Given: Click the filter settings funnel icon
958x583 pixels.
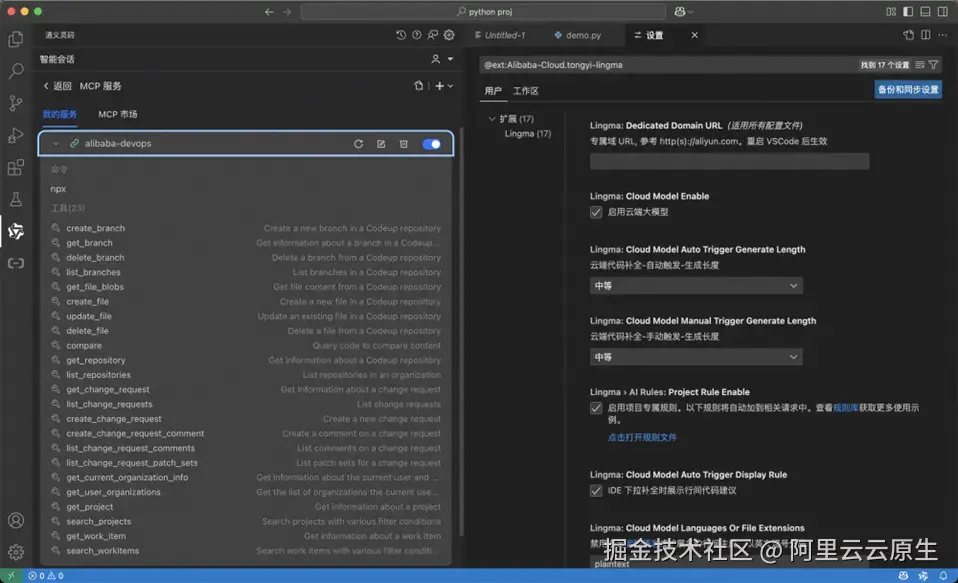Looking at the screenshot, I should (x=933, y=65).
